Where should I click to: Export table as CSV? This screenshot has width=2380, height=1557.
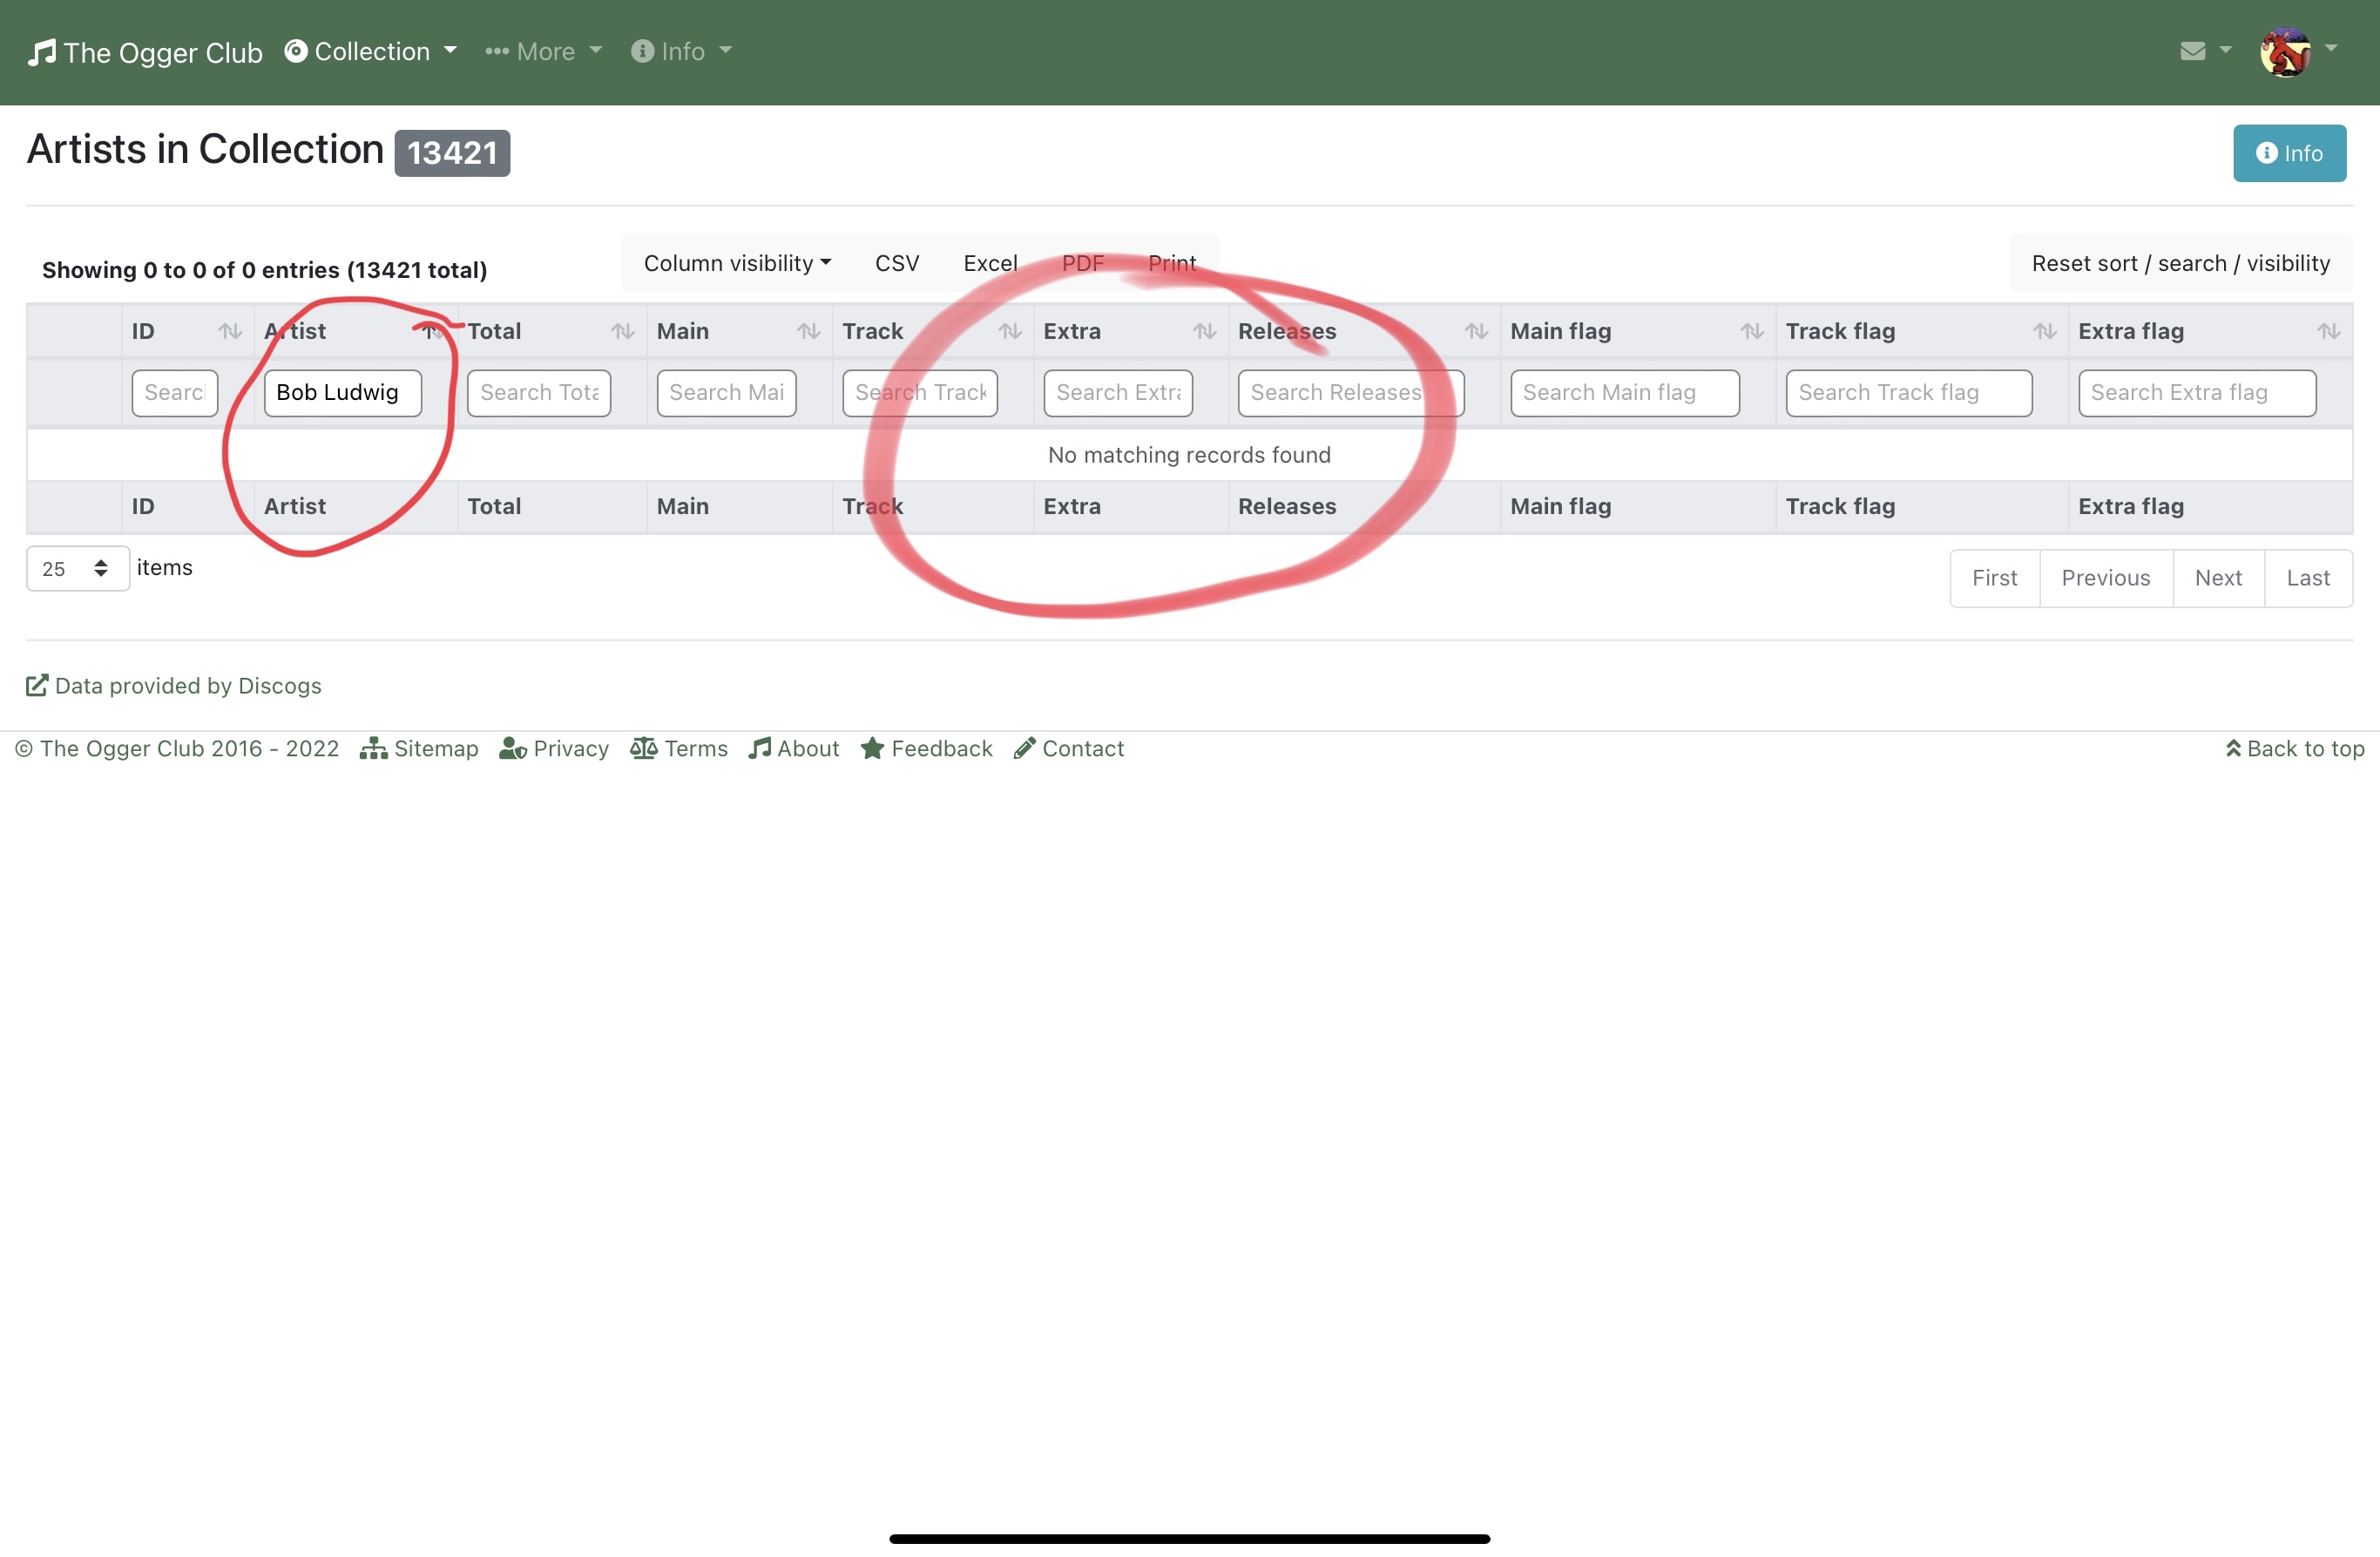(x=896, y=264)
